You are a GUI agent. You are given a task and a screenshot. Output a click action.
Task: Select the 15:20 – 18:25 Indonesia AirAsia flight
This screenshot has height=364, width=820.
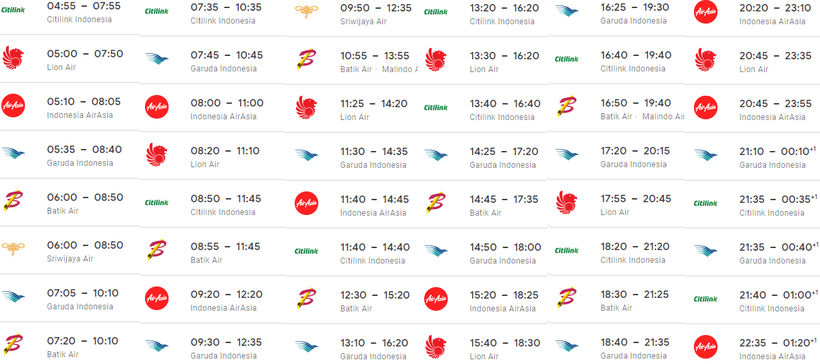click(x=483, y=300)
